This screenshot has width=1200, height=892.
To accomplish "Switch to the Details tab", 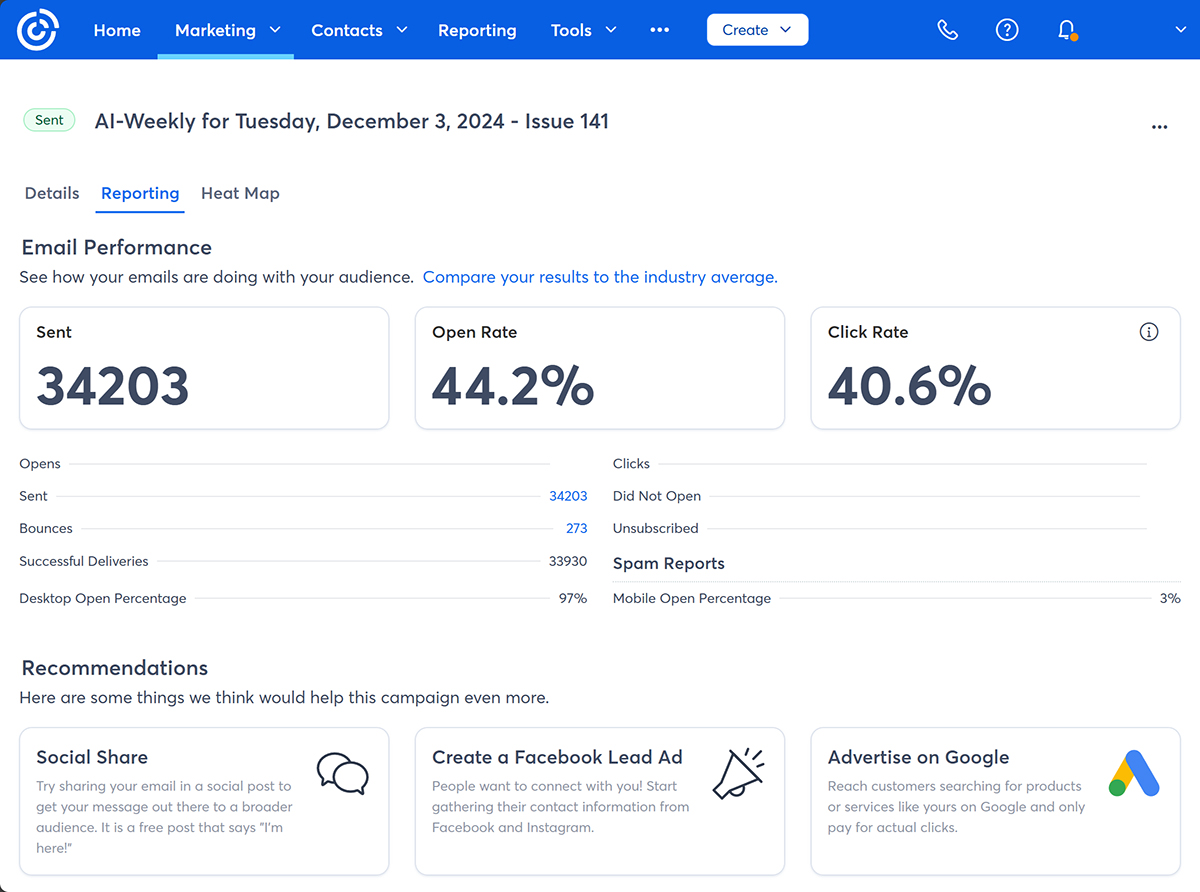I will coord(52,193).
